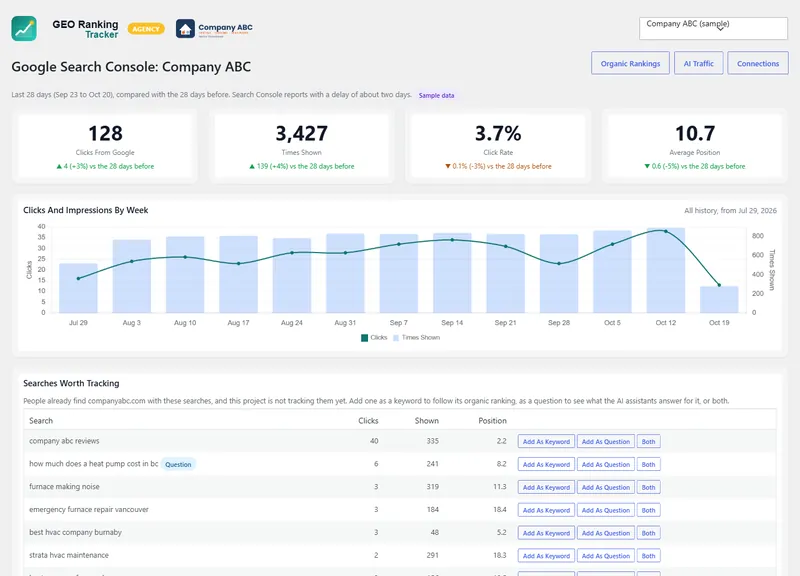Switch to AI Traffic view
The width and height of the screenshot is (800, 576).
coord(698,63)
